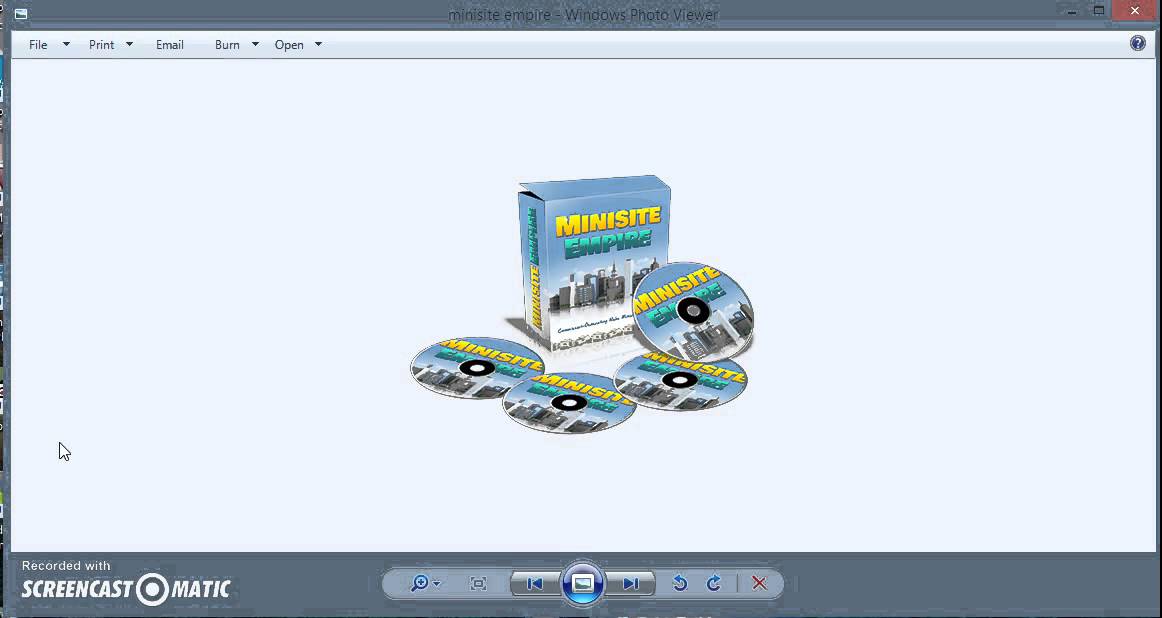
Task: Open the Open menu
Action: tap(289, 45)
